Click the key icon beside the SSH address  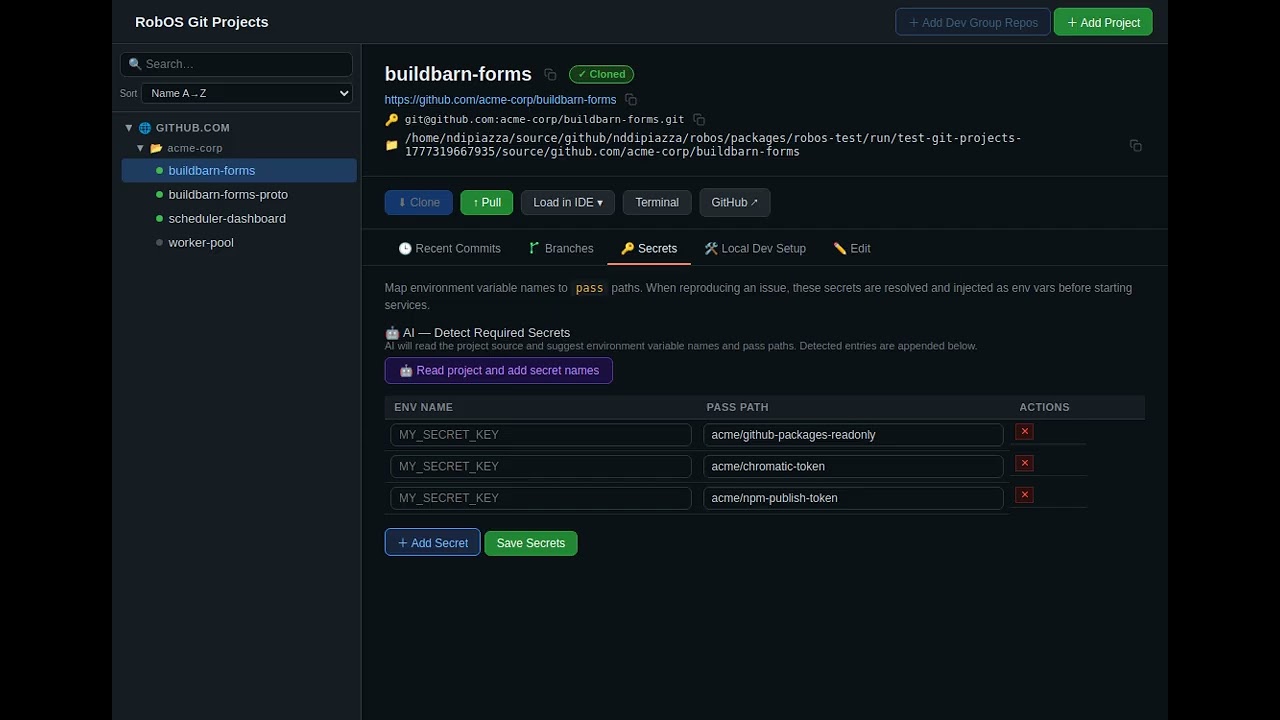(x=392, y=120)
